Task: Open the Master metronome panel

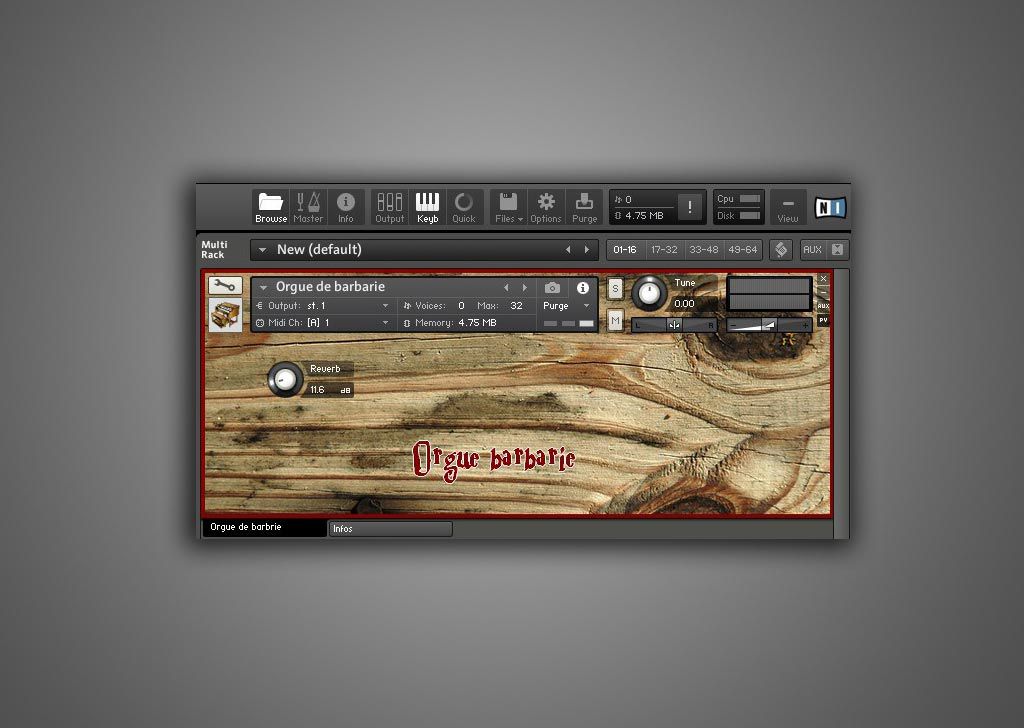Action: click(308, 207)
